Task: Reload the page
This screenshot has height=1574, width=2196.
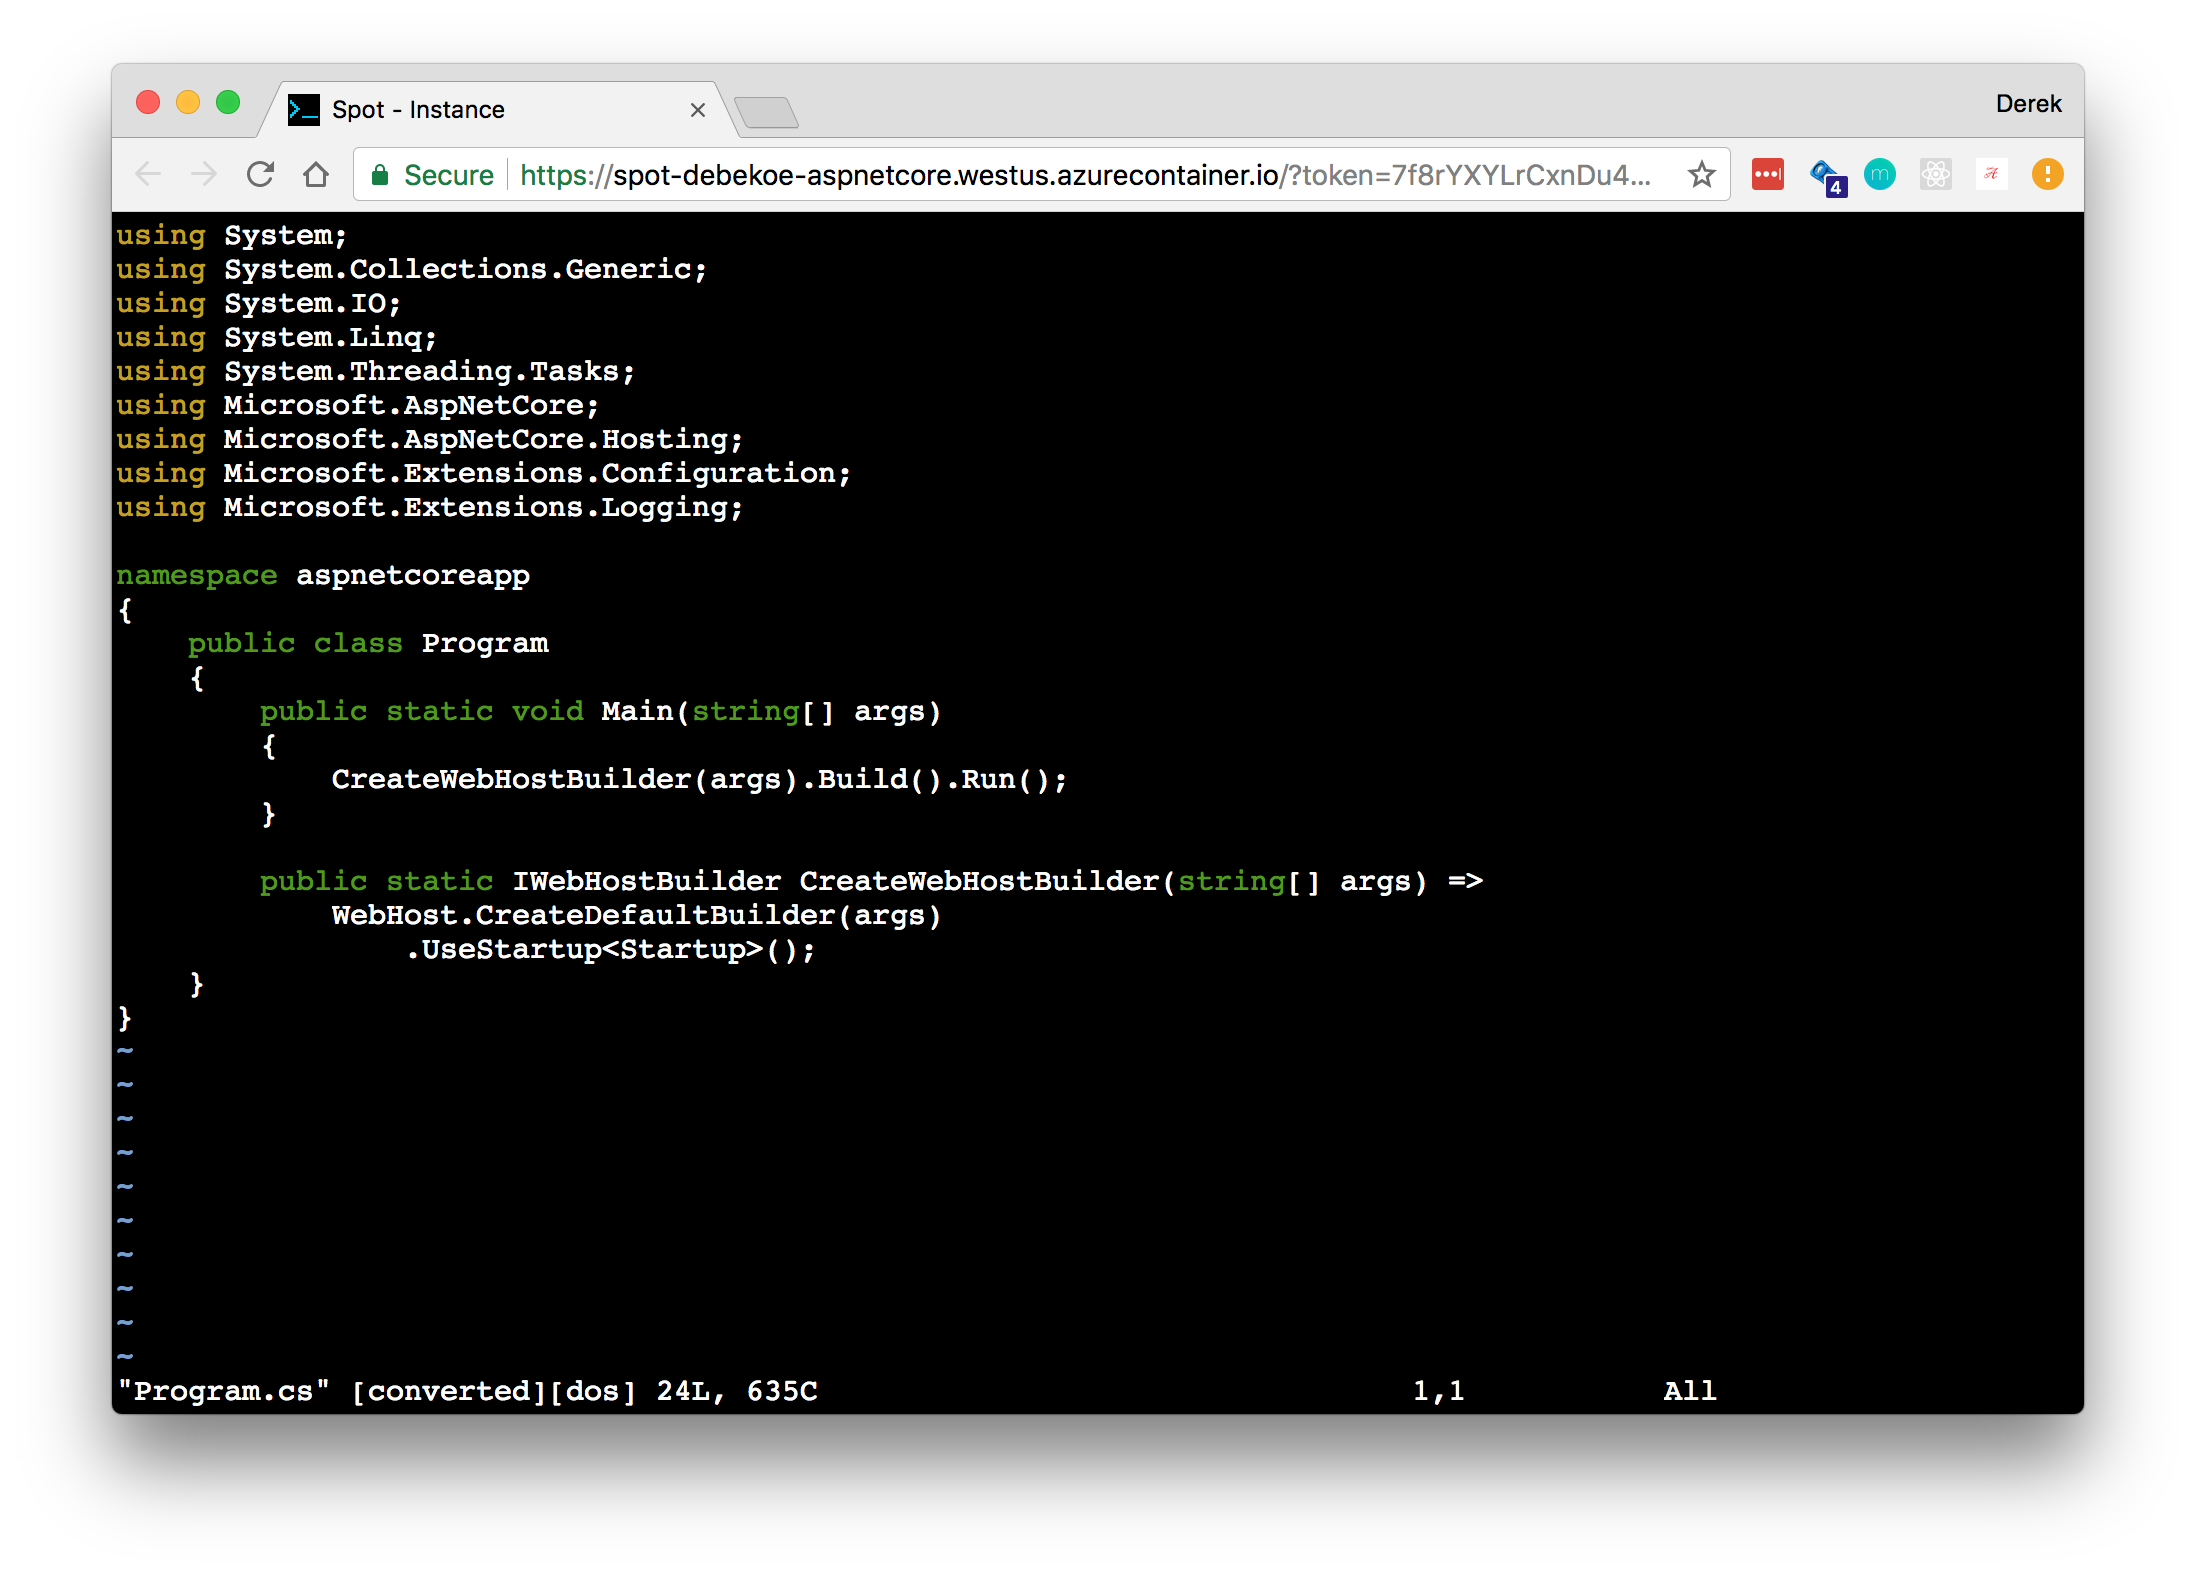Action: point(260,175)
